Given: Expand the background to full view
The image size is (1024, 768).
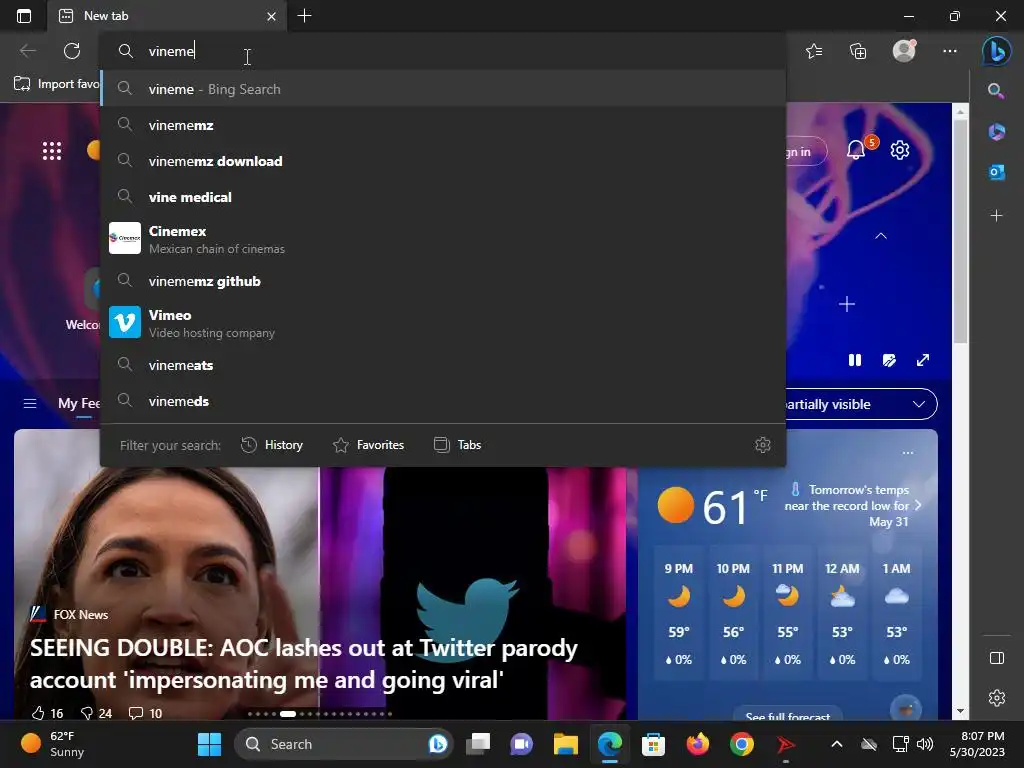Looking at the screenshot, I should (923, 360).
